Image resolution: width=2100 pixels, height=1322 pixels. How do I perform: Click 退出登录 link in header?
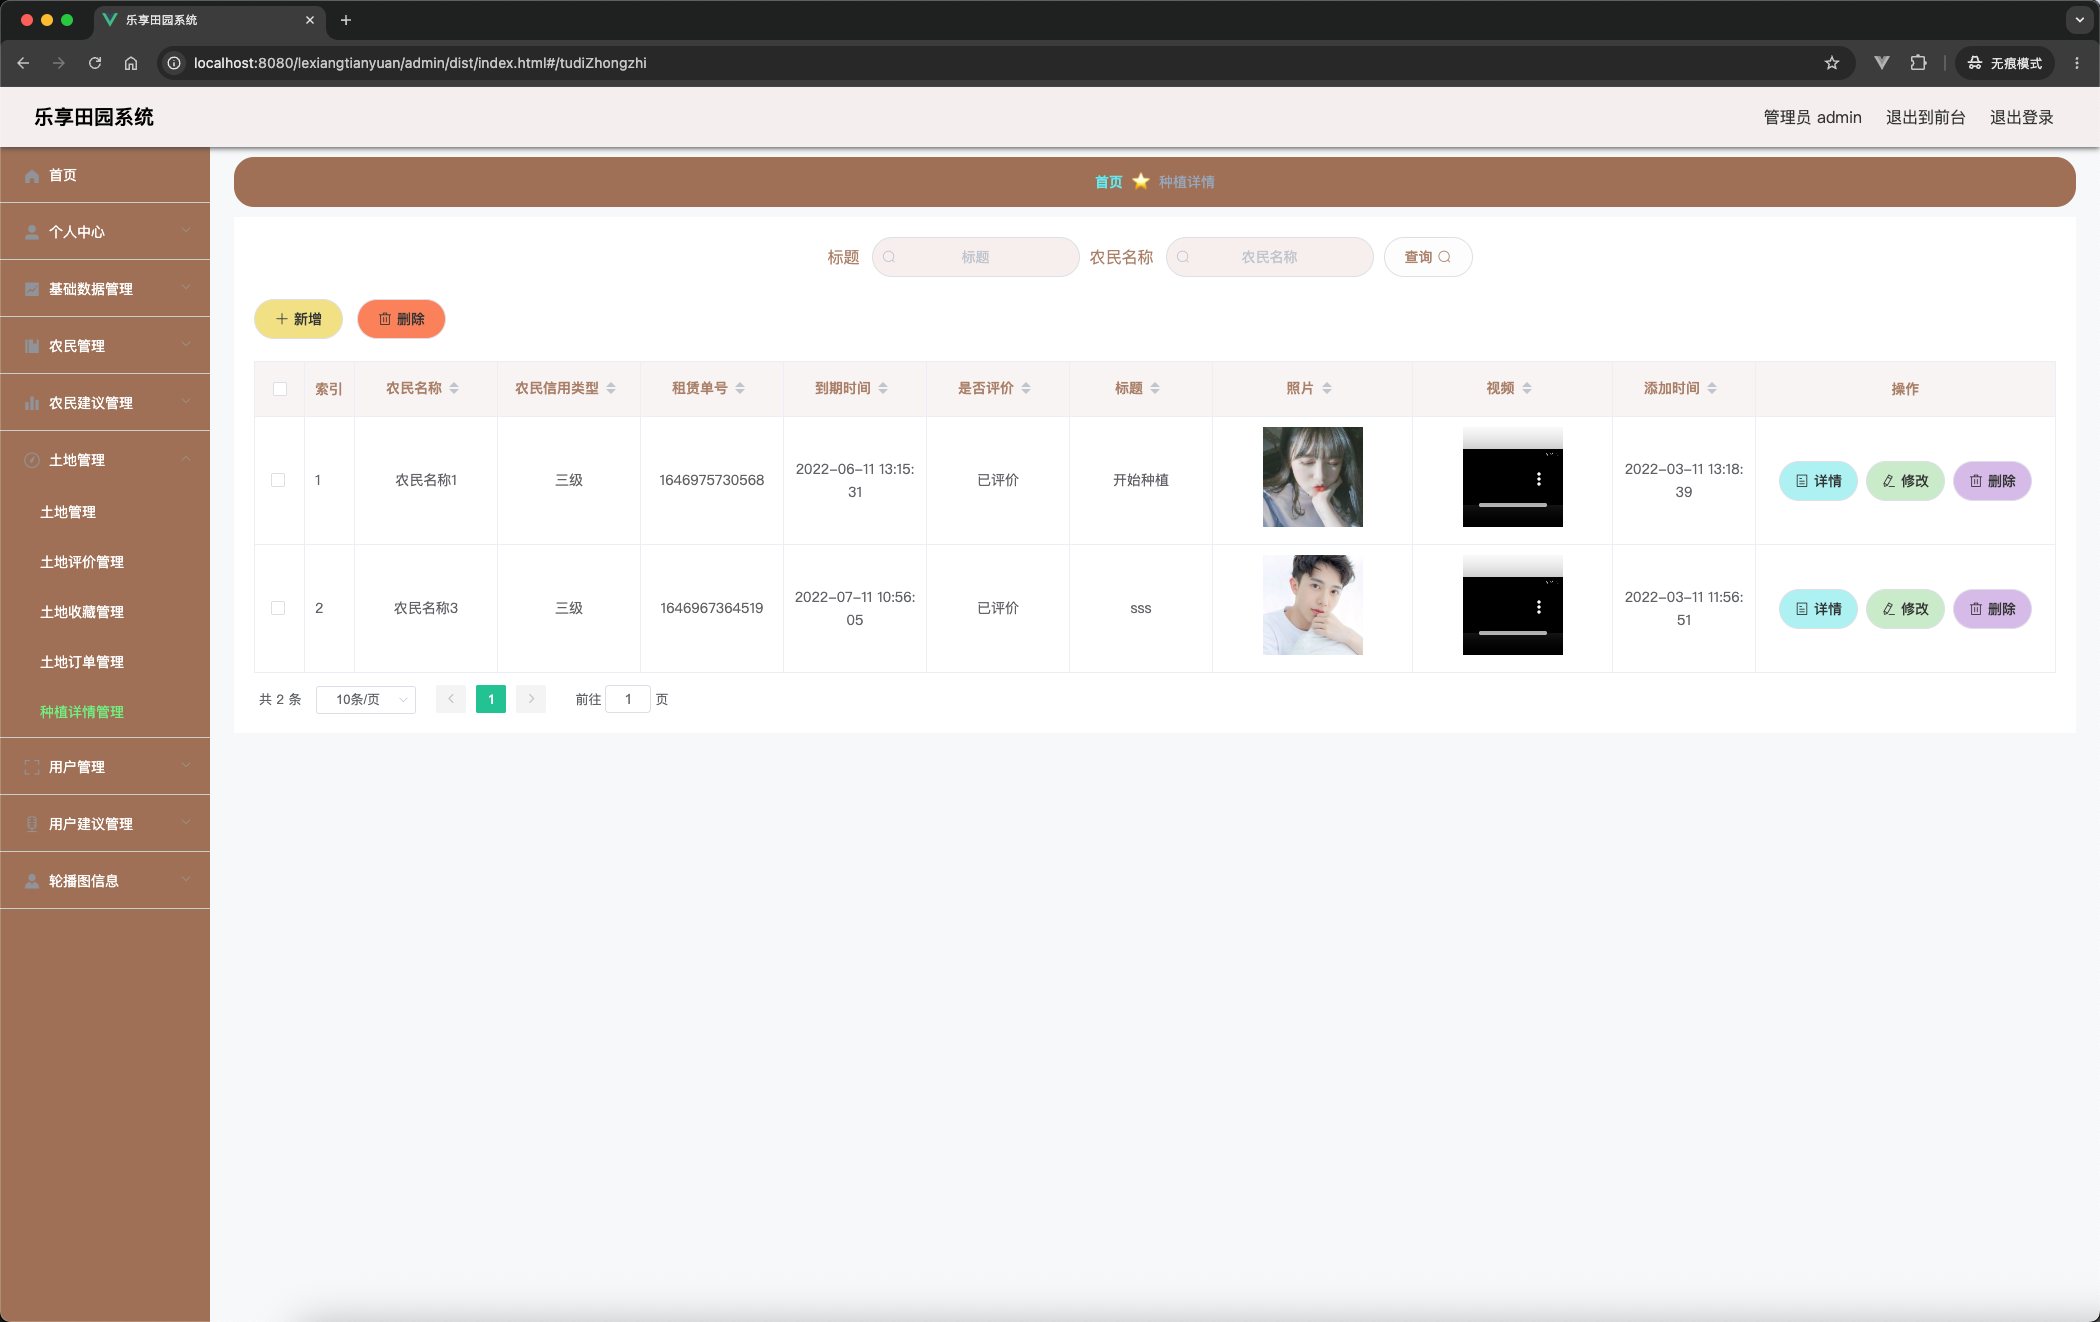coord(2021,117)
